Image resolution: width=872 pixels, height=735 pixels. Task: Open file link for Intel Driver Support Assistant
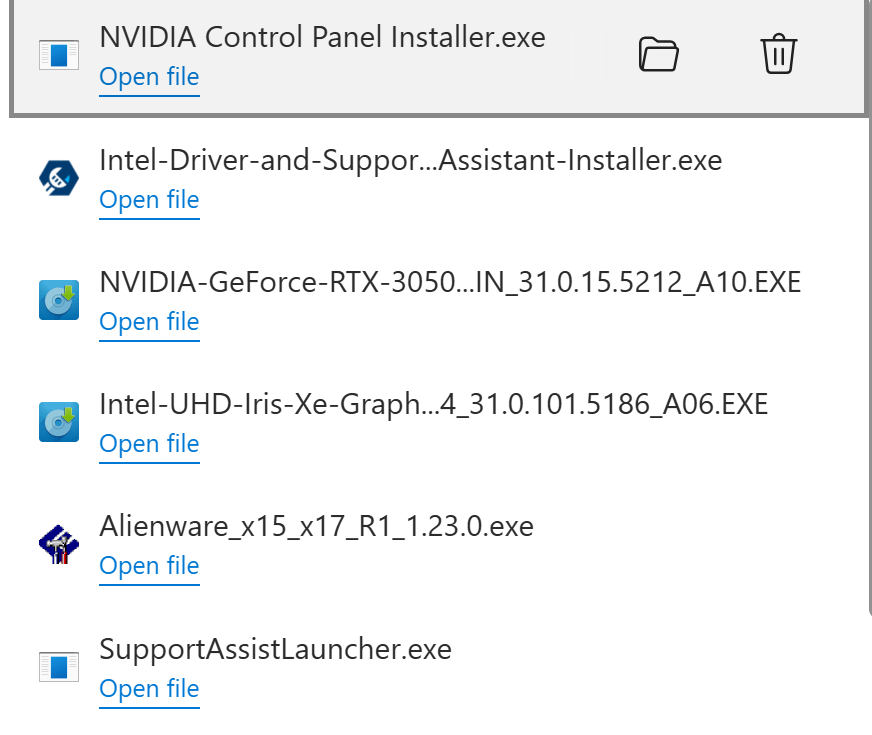(150, 200)
